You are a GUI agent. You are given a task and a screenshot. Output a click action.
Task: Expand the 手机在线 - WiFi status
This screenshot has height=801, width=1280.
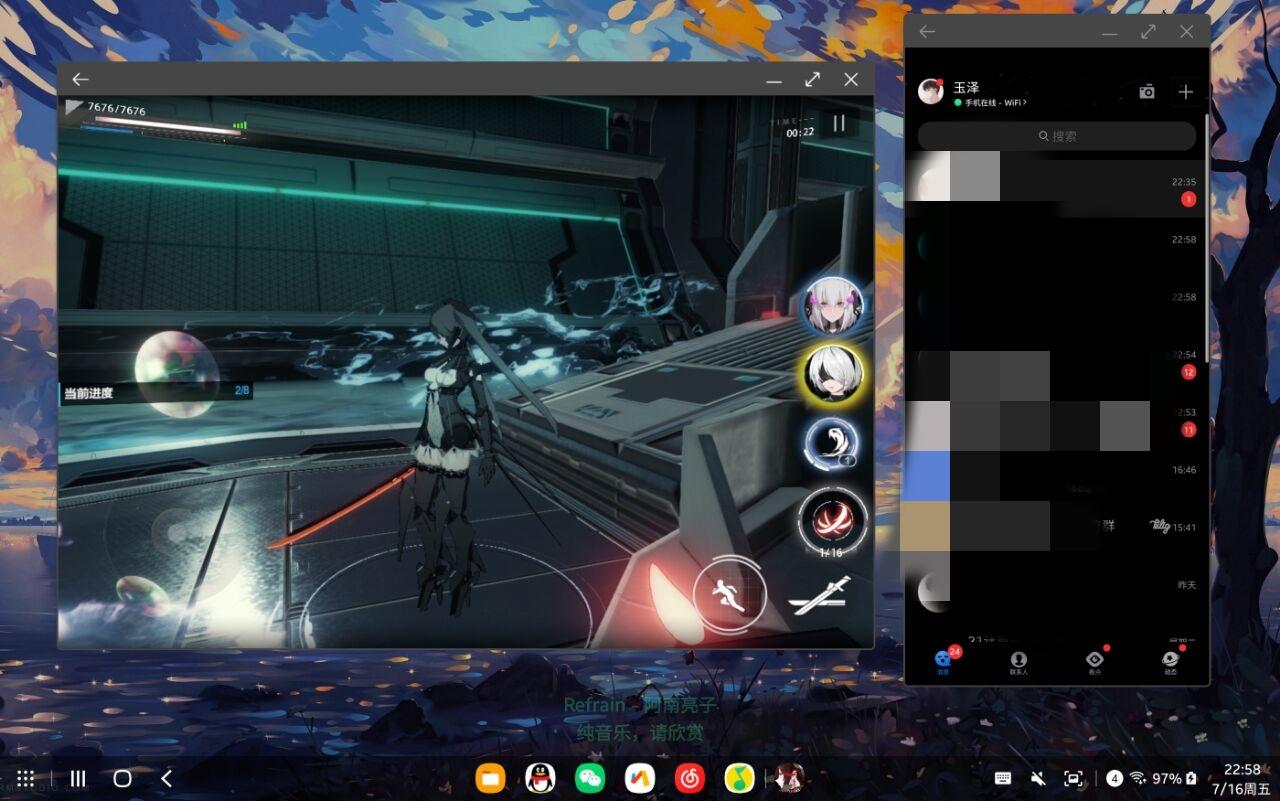click(990, 103)
